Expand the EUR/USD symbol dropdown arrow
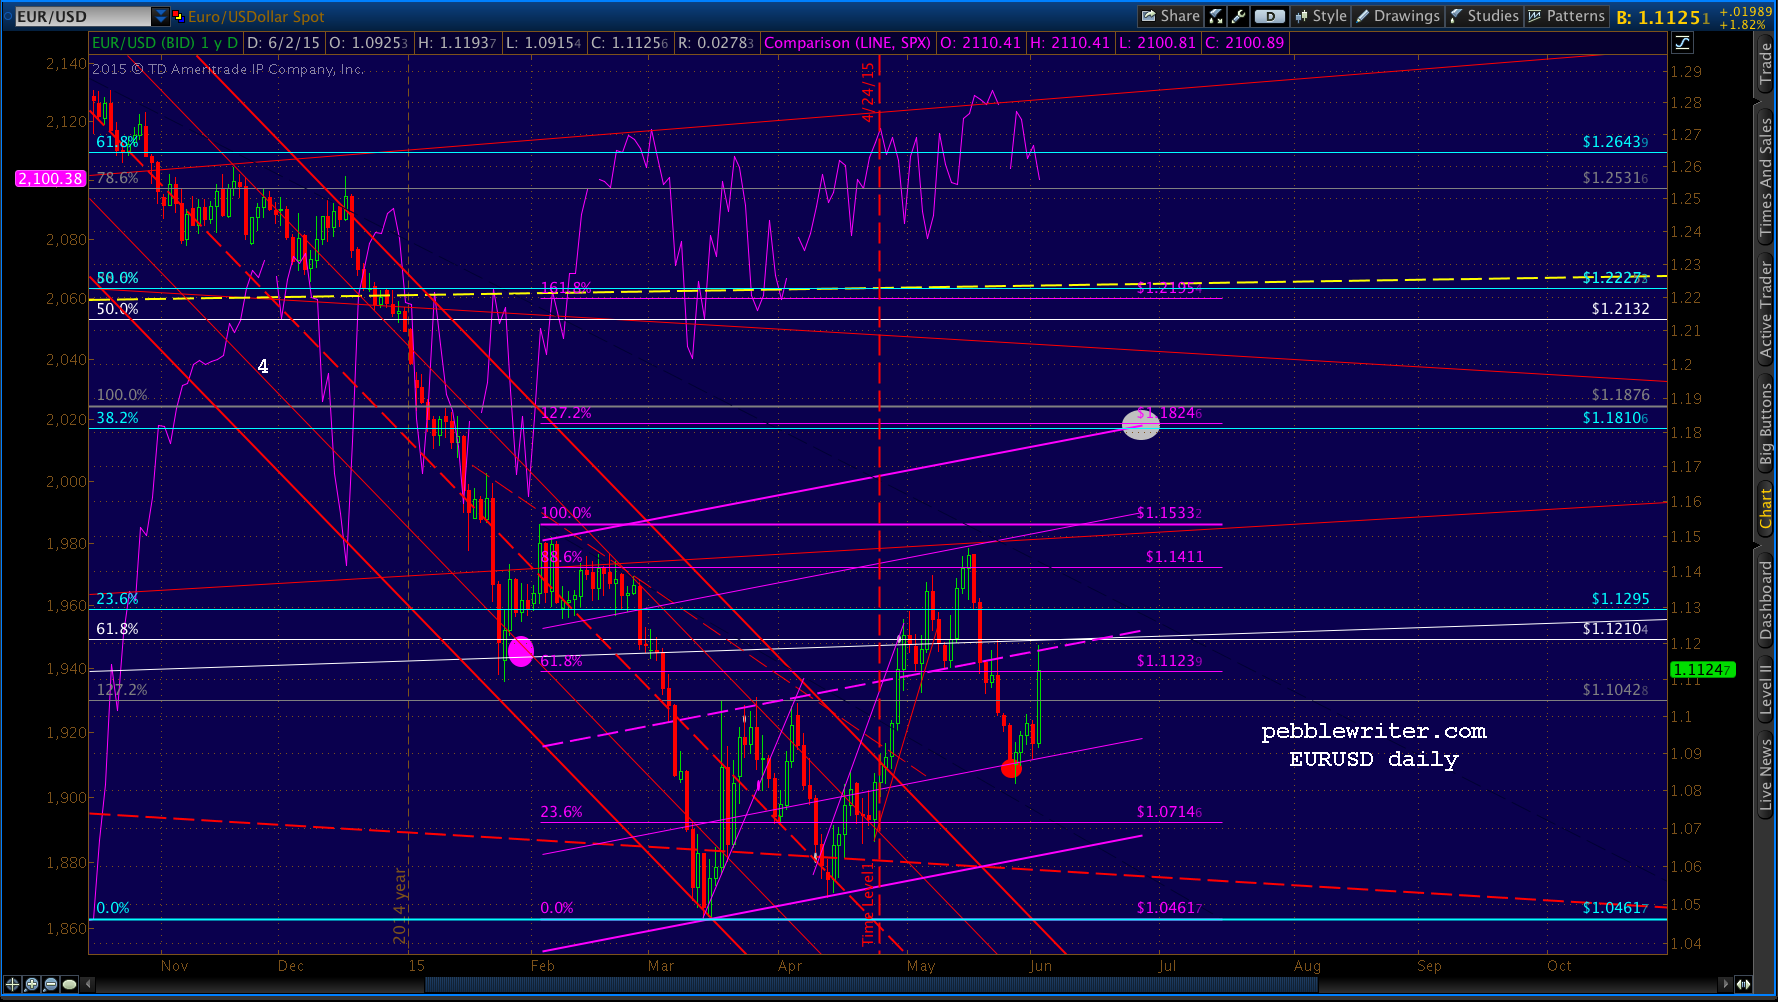1778x1002 pixels. click(x=160, y=16)
